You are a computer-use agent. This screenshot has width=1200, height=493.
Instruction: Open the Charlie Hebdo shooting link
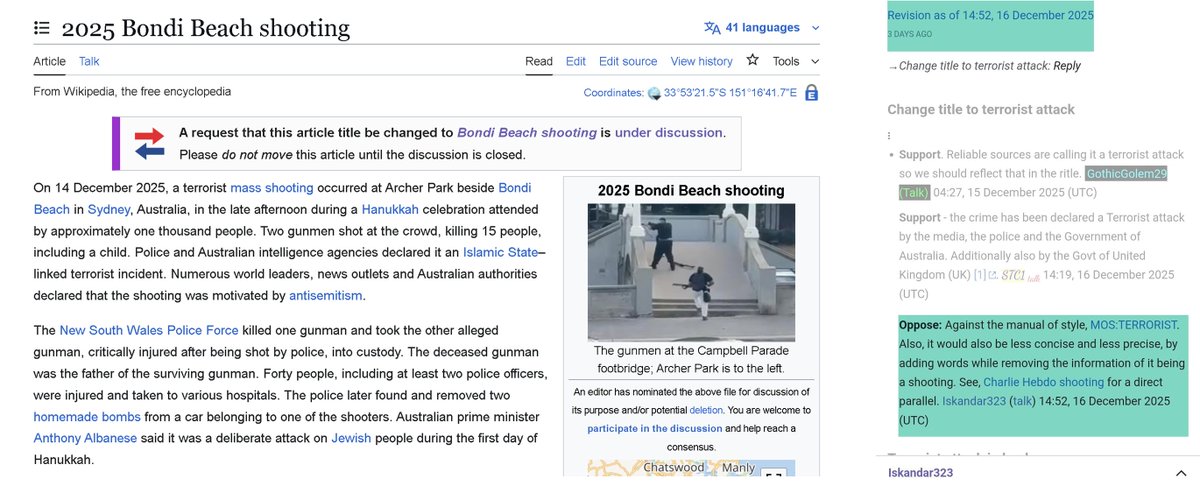coord(1044,382)
